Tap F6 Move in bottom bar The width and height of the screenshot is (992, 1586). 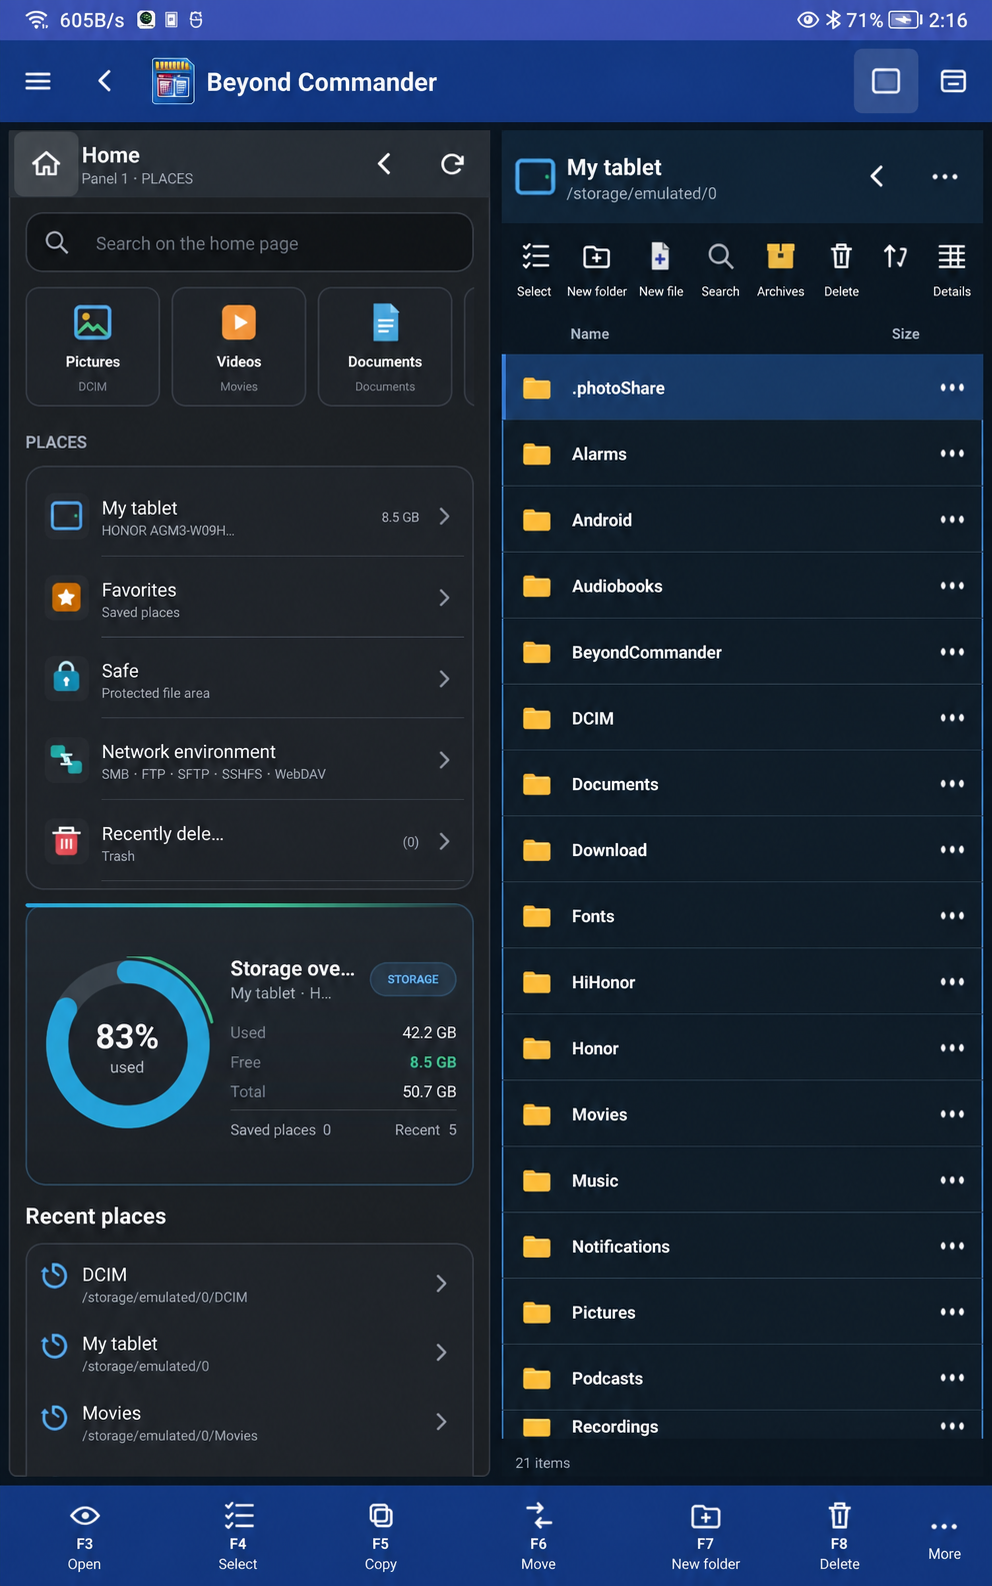click(x=538, y=1536)
